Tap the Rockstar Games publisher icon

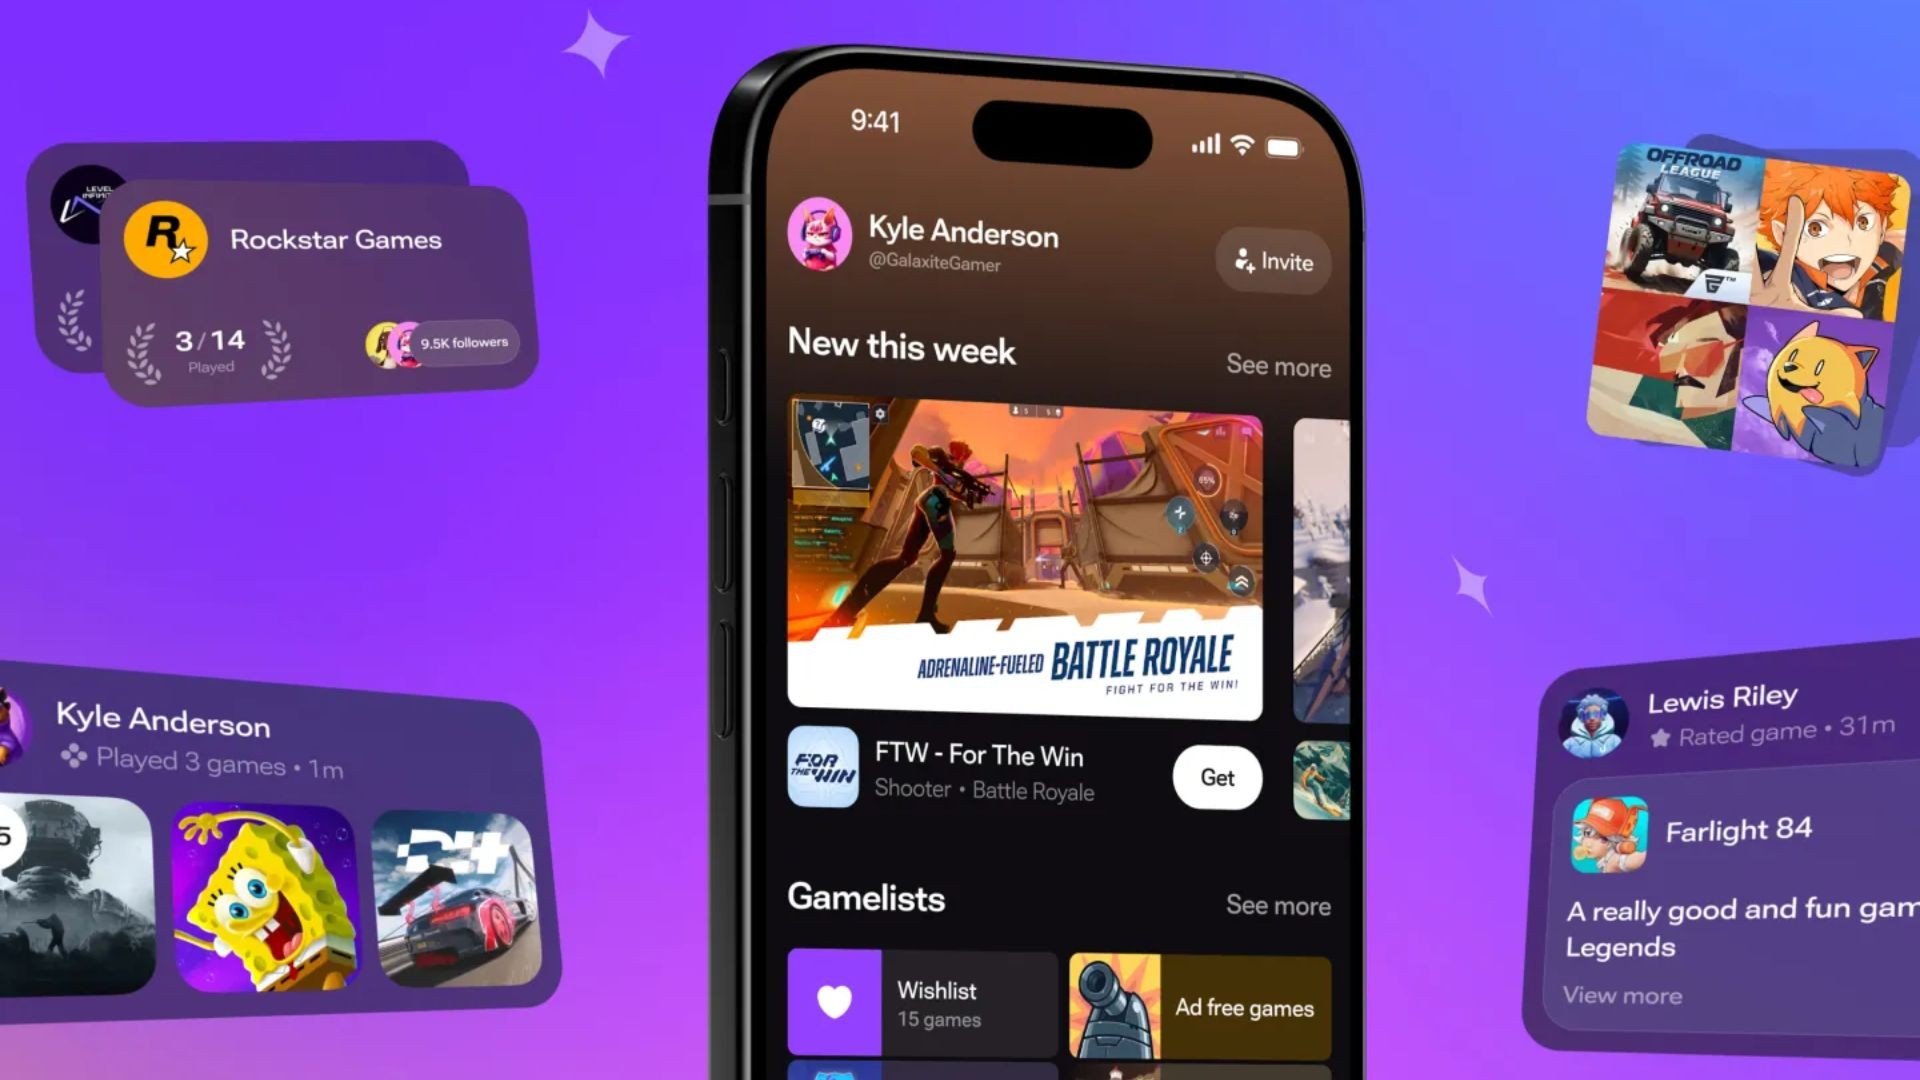coord(165,240)
